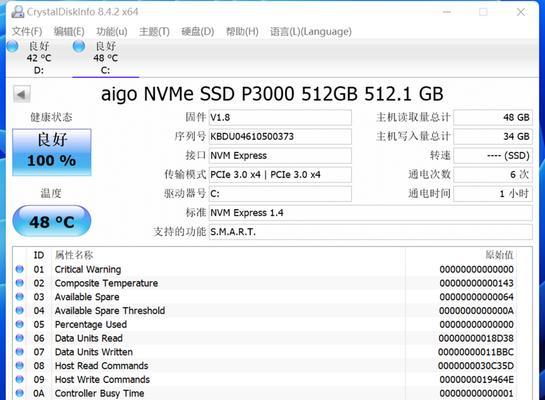Select the Host Write Commands attribute name
545x400 pixels.
pyautogui.click(x=102, y=379)
